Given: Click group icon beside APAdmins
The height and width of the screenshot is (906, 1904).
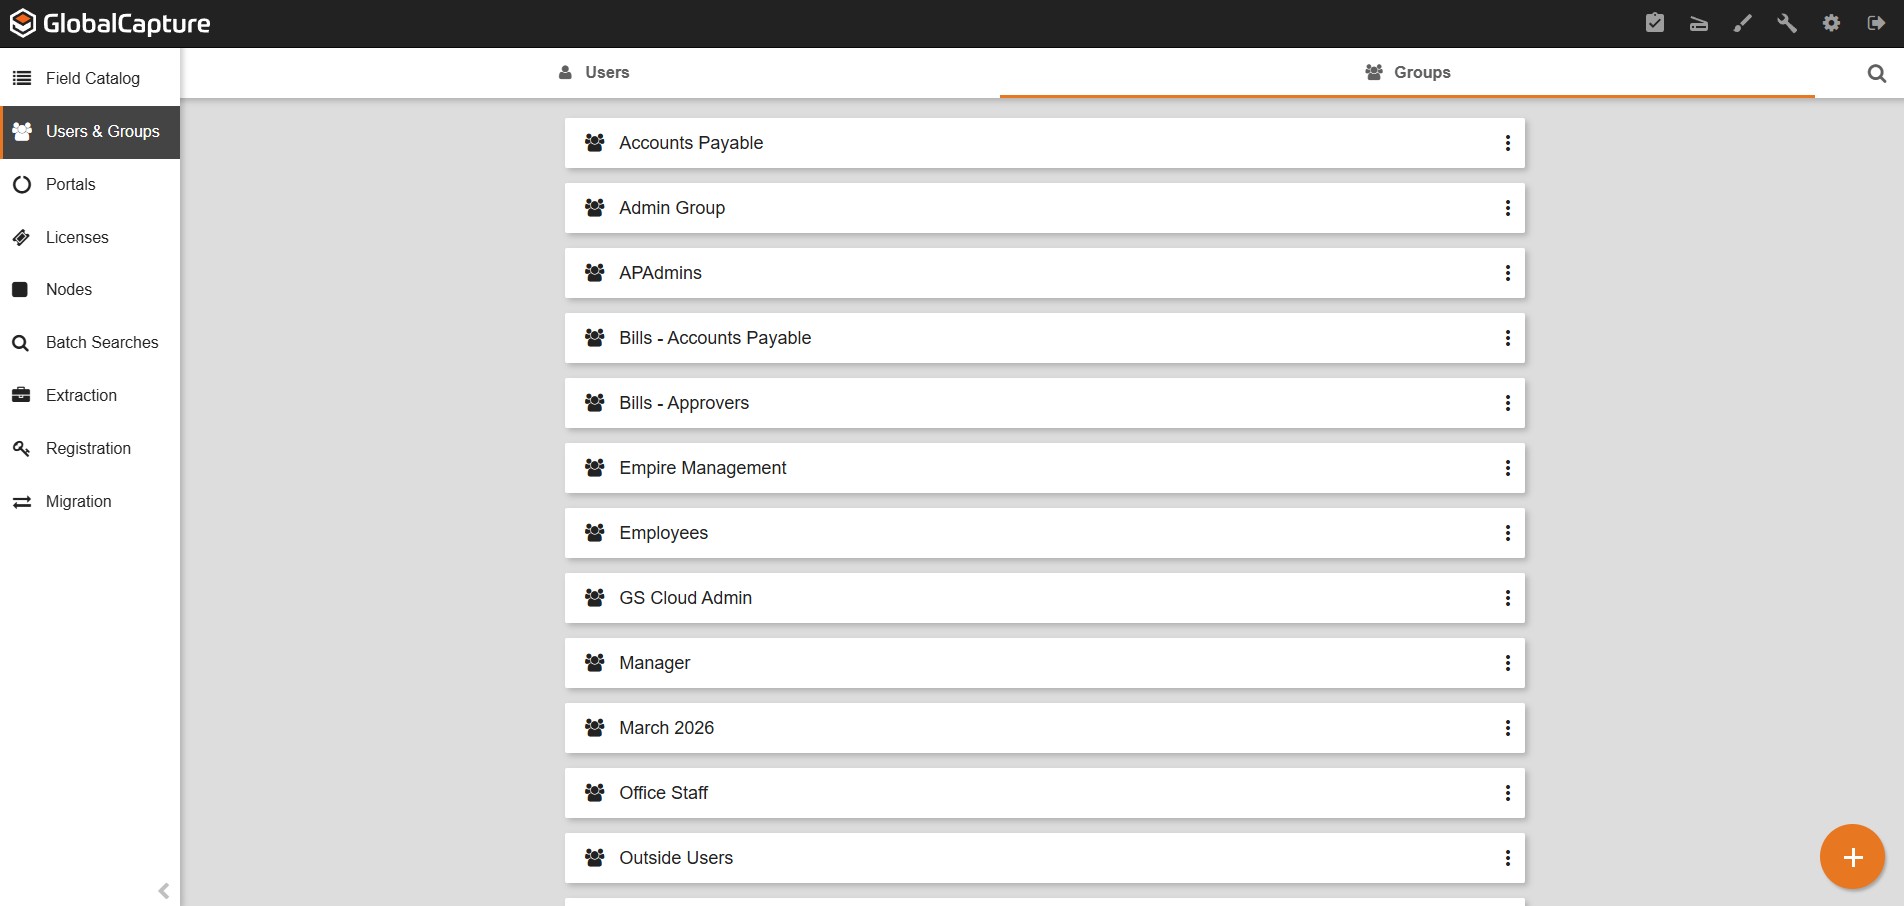Looking at the screenshot, I should (594, 273).
